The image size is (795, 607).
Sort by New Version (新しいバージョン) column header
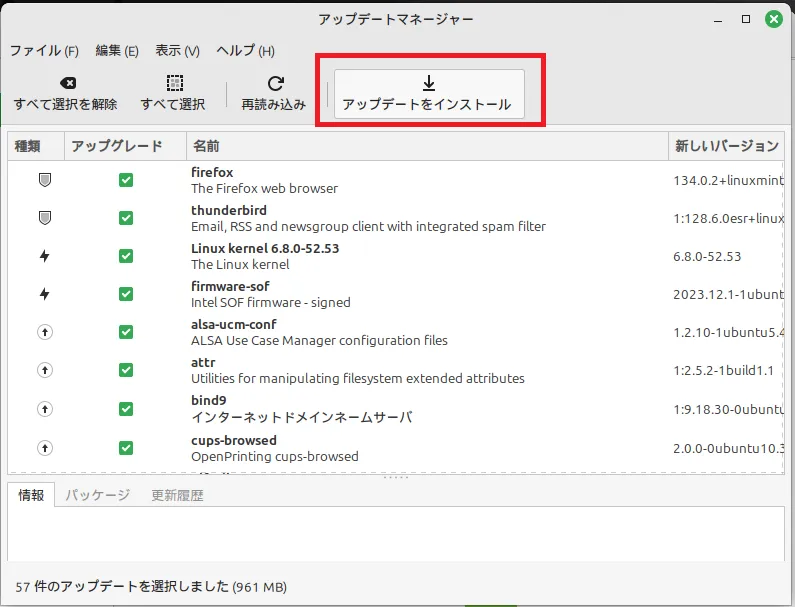(726, 146)
